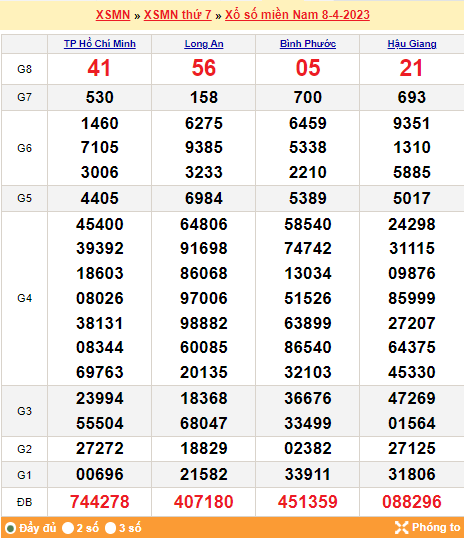Open the Bình Phước column link
The width and height of the screenshot is (464, 540).
point(308,44)
